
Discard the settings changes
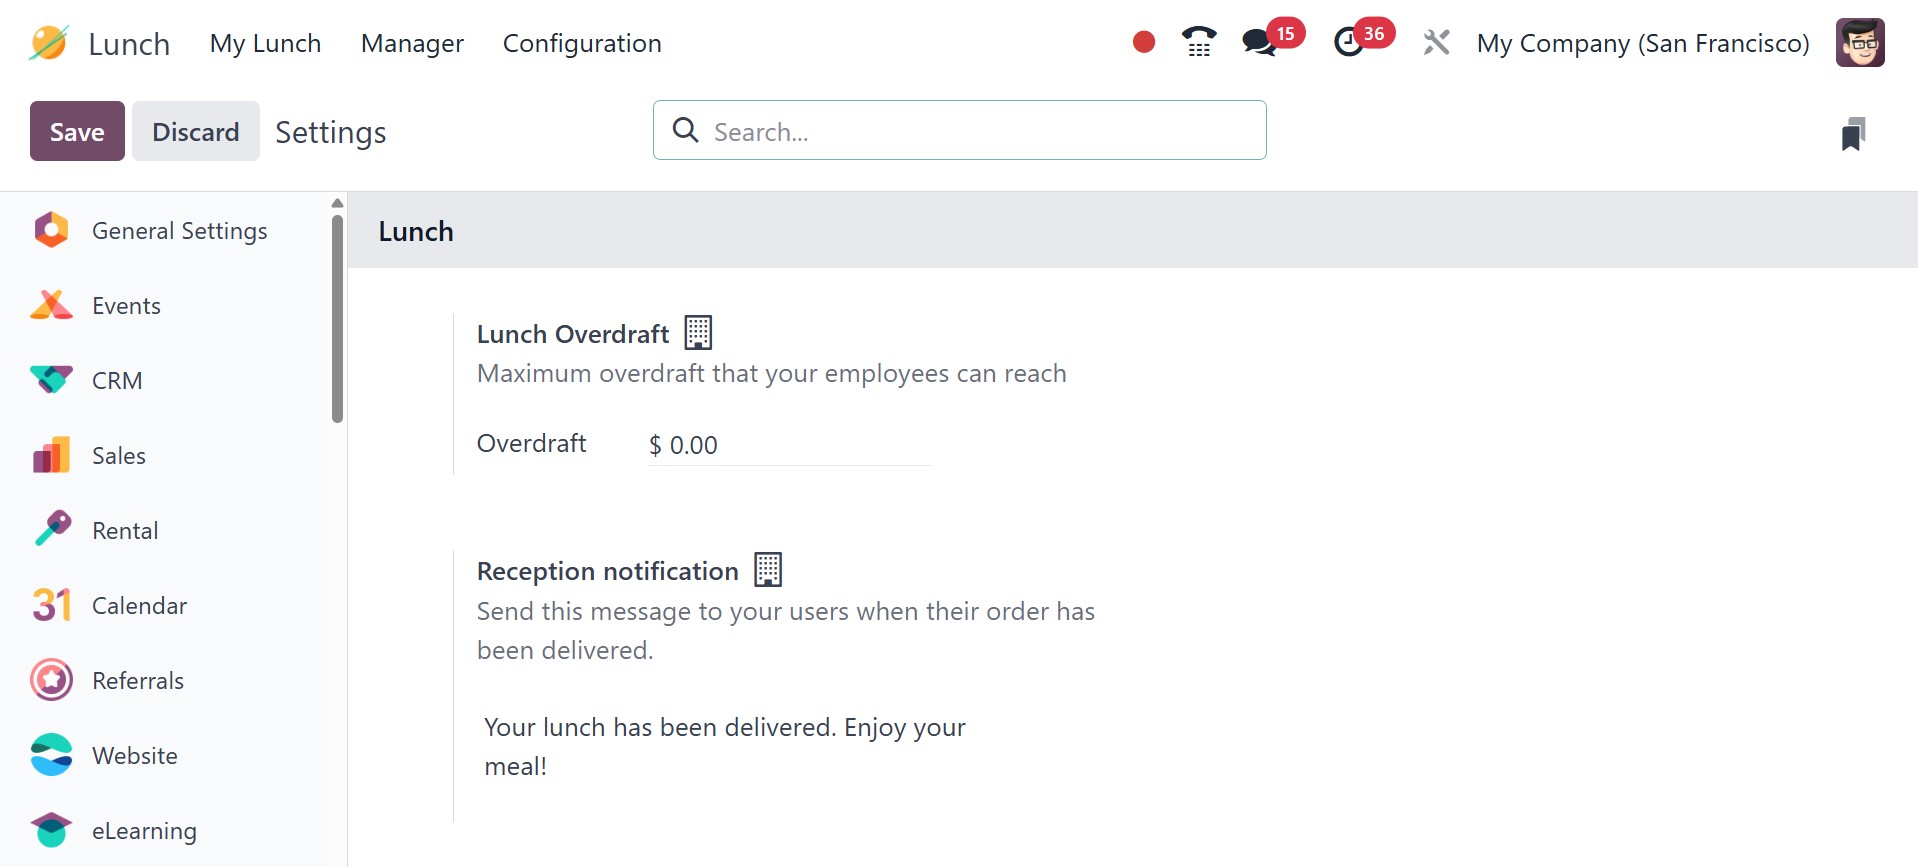(196, 131)
